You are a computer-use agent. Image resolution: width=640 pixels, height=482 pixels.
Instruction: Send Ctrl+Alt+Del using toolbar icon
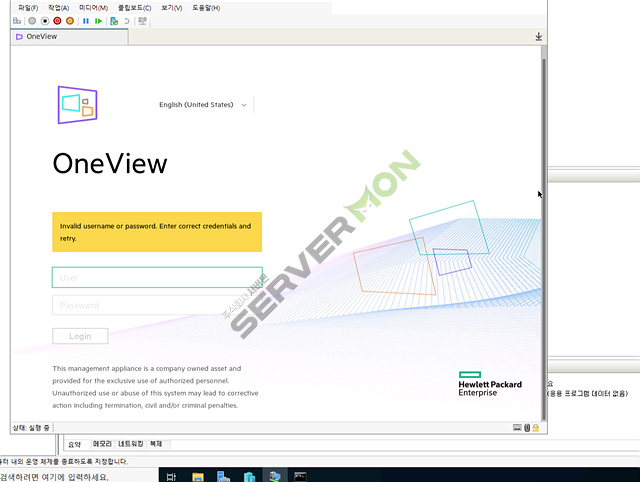(17, 21)
